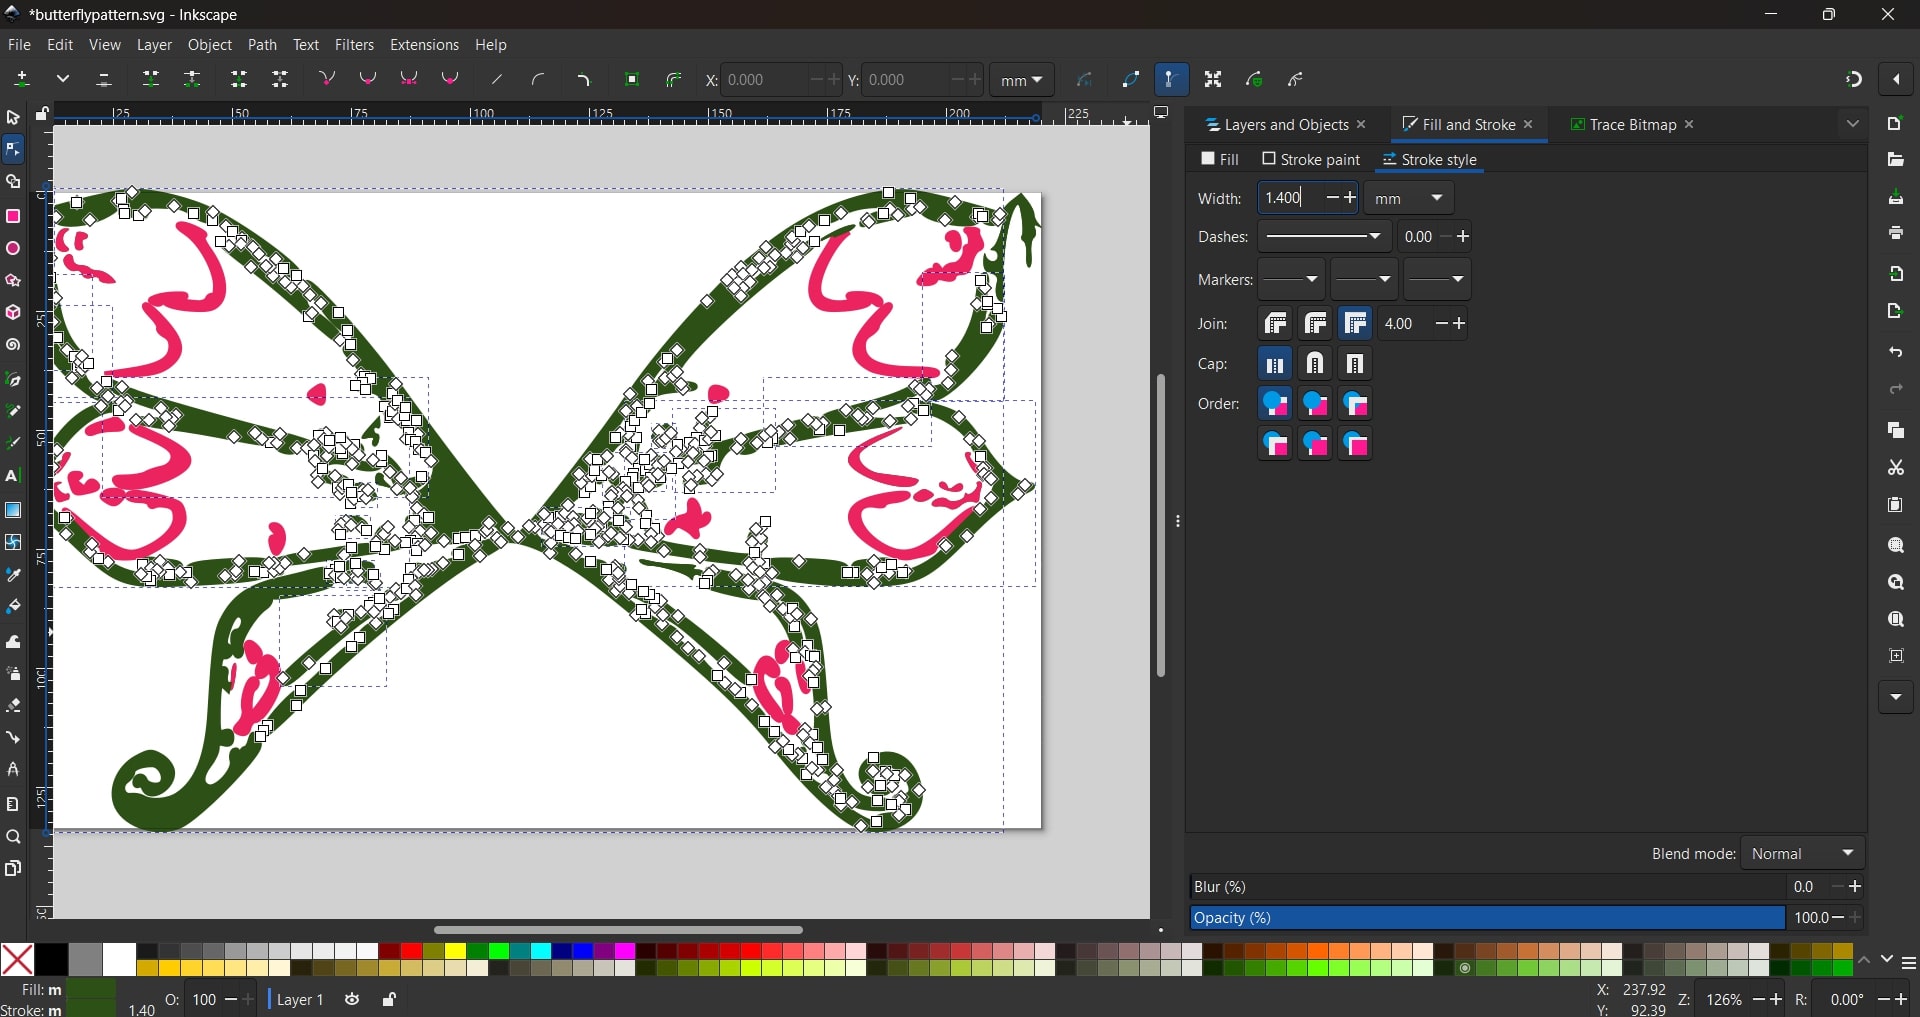The image size is (1920, 1017).
Task: Click the Opacity (%) slider bar
Action: [1487, 919]
